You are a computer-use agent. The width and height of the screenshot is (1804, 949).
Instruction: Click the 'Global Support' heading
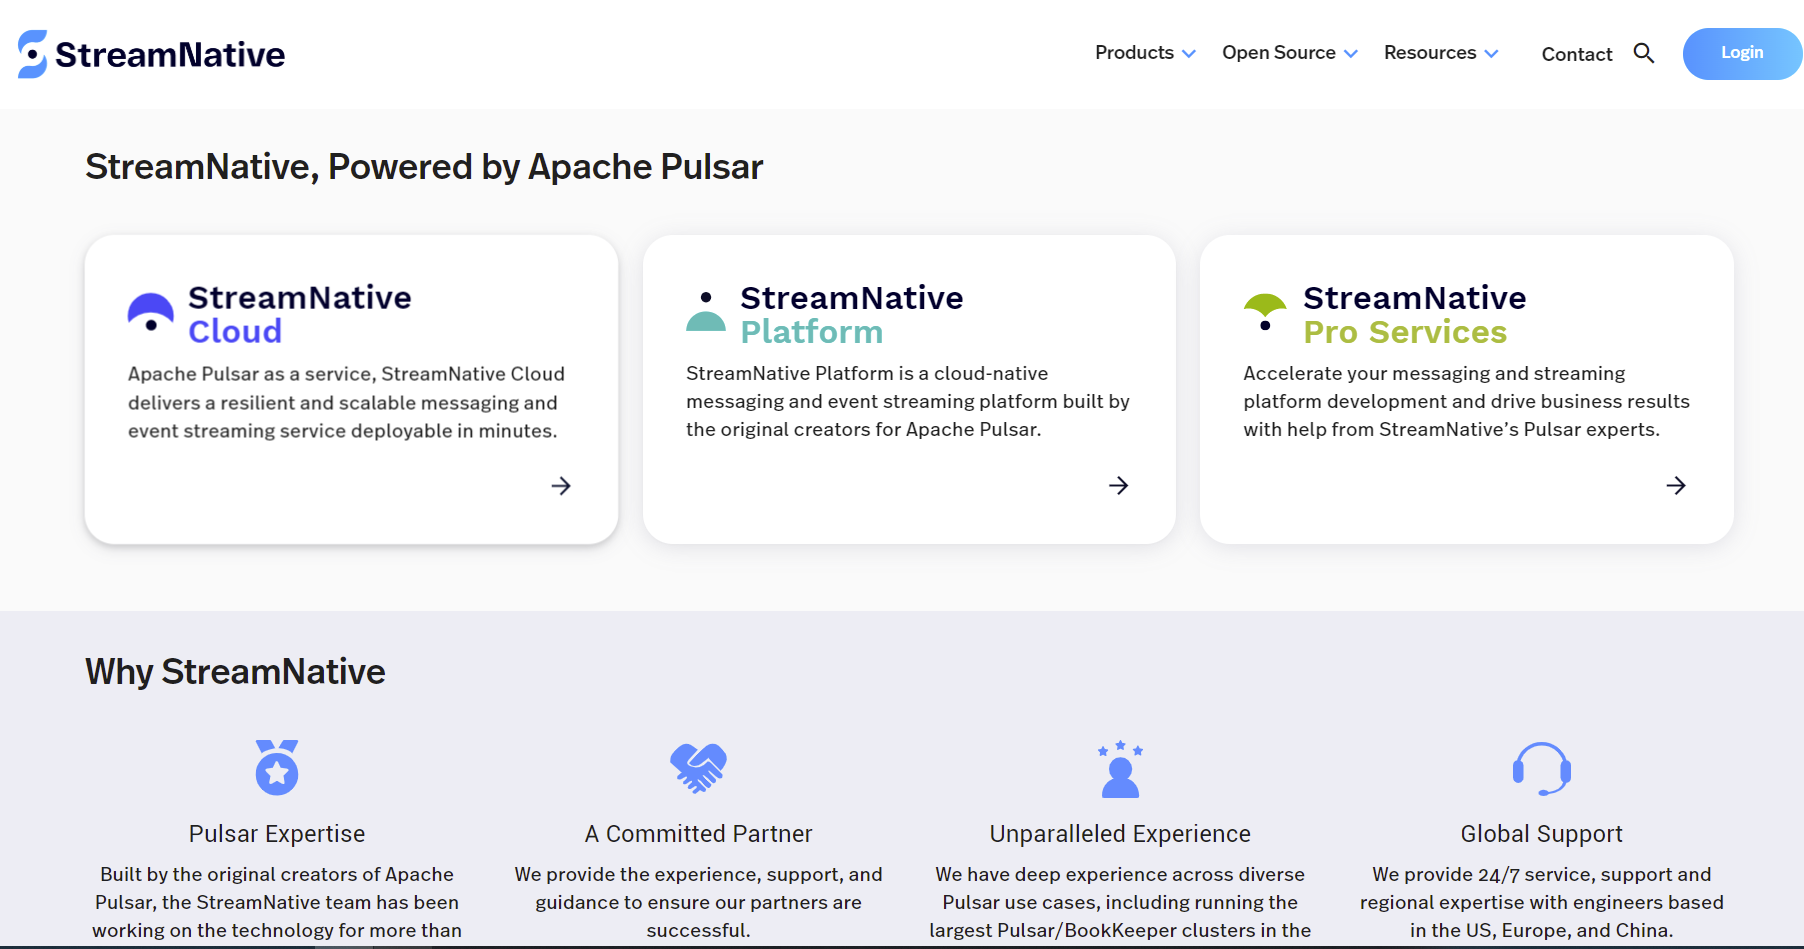1542,834
